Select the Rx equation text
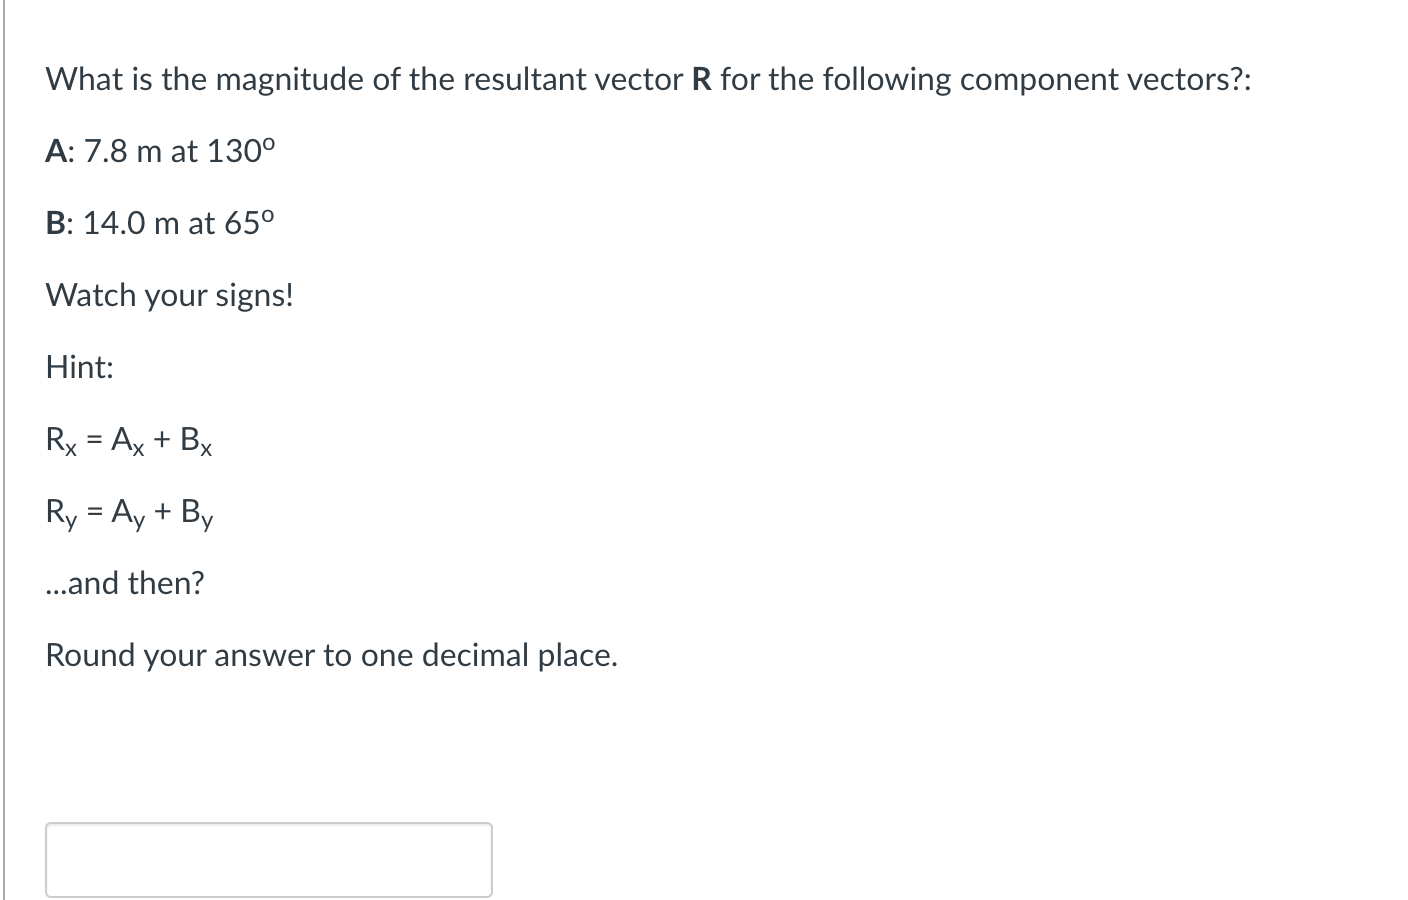The width and height of the screenshot is (1408, 900). (128, 440)
